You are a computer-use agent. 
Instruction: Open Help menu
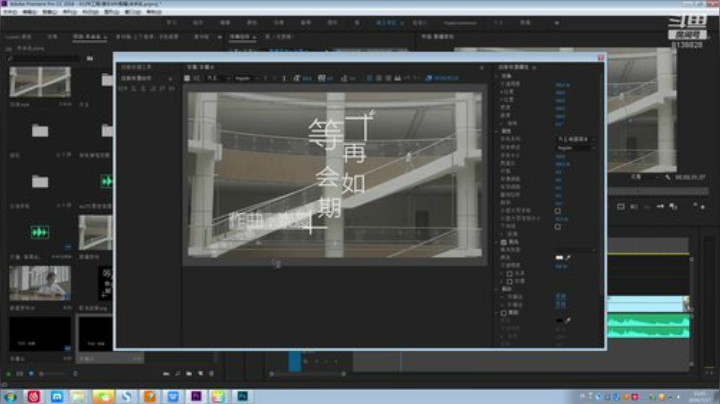click(154, 12)
